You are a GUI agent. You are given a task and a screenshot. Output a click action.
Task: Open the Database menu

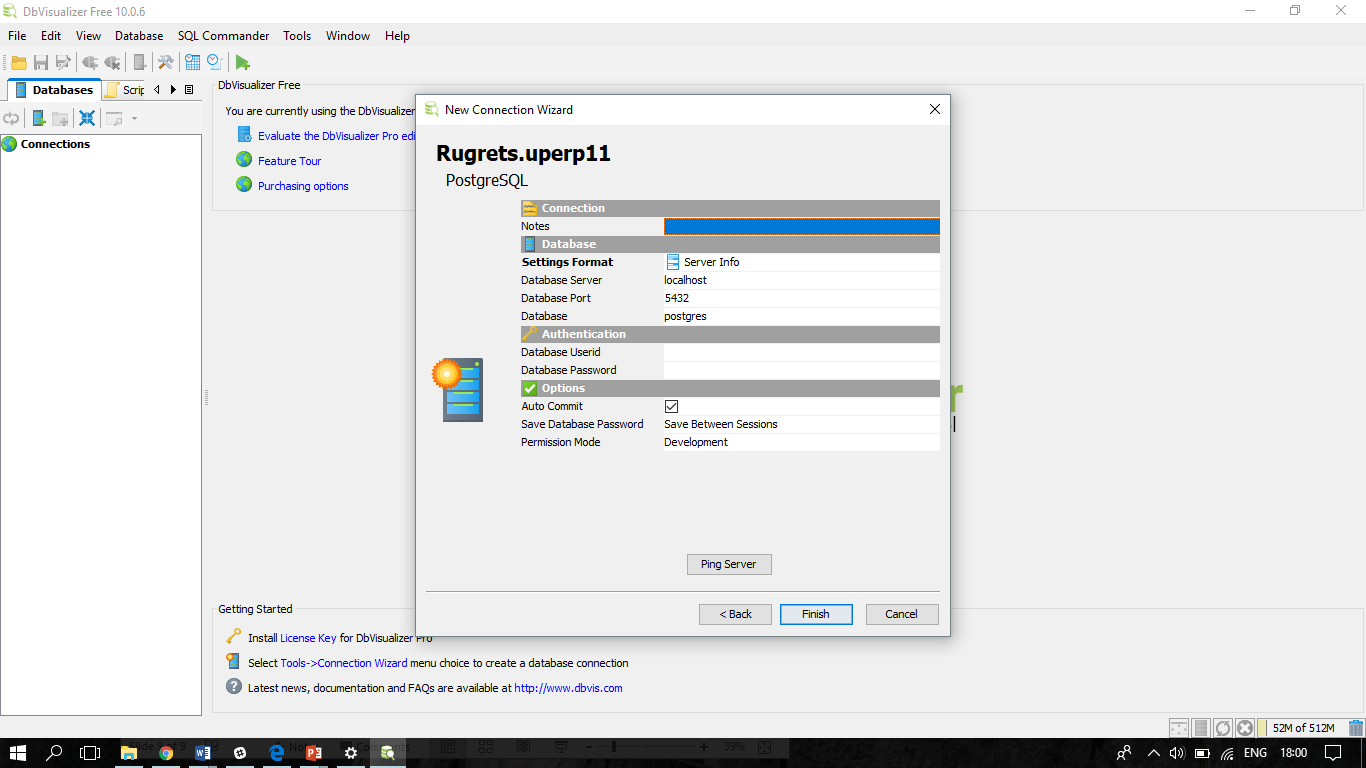click(139, 36)
